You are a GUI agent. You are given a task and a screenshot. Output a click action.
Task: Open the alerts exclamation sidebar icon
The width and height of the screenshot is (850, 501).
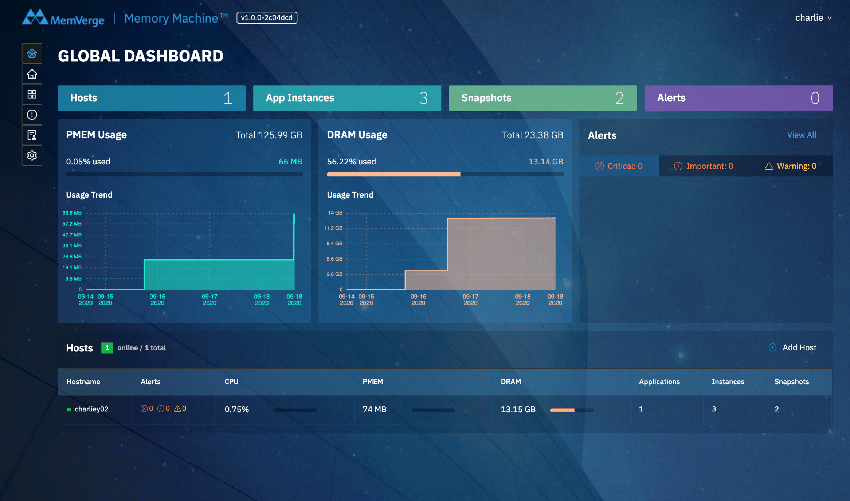click(32, 114)
